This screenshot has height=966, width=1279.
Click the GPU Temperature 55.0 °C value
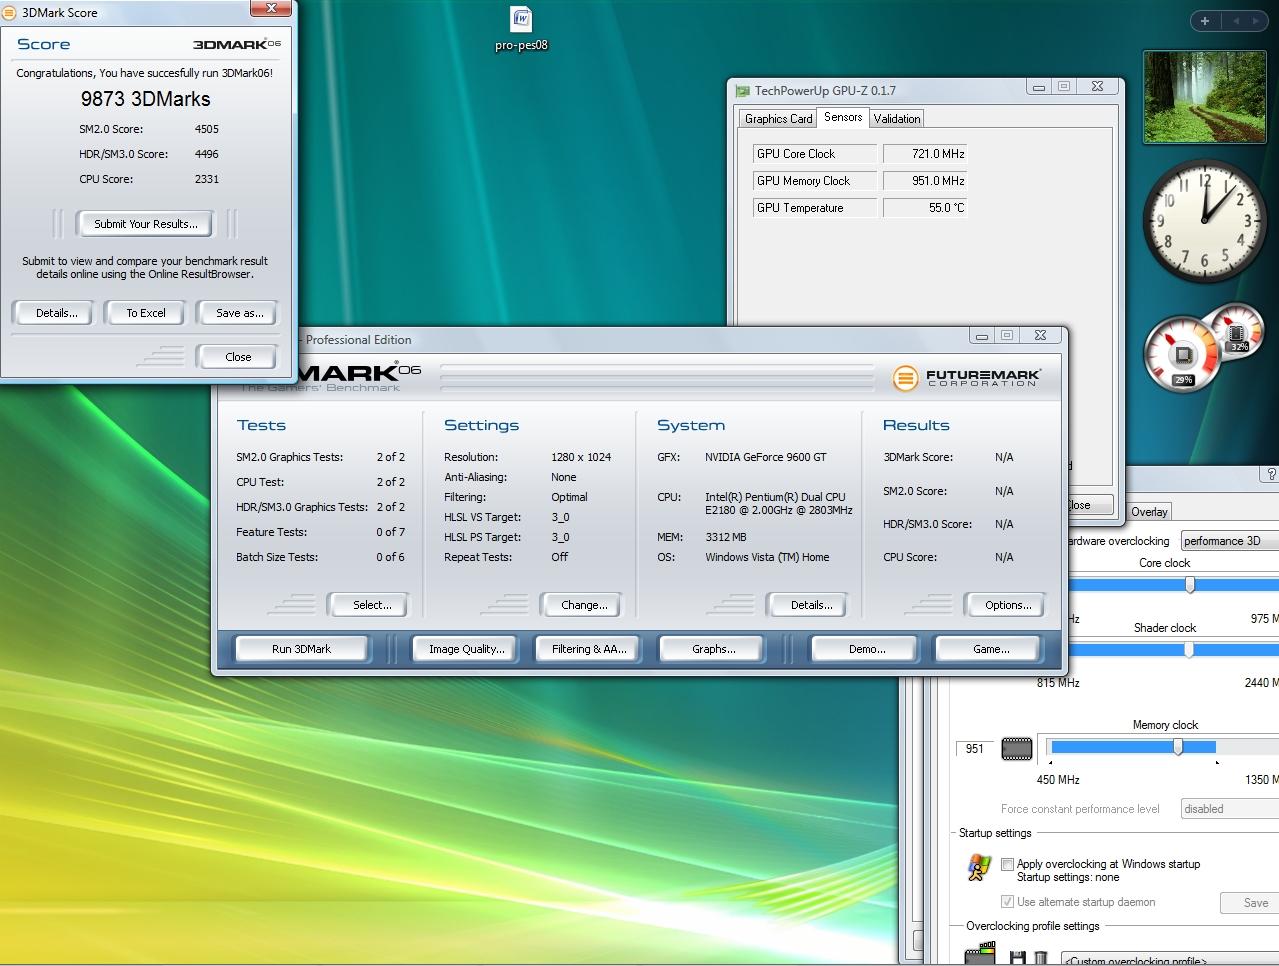click(x=925, y=208)
